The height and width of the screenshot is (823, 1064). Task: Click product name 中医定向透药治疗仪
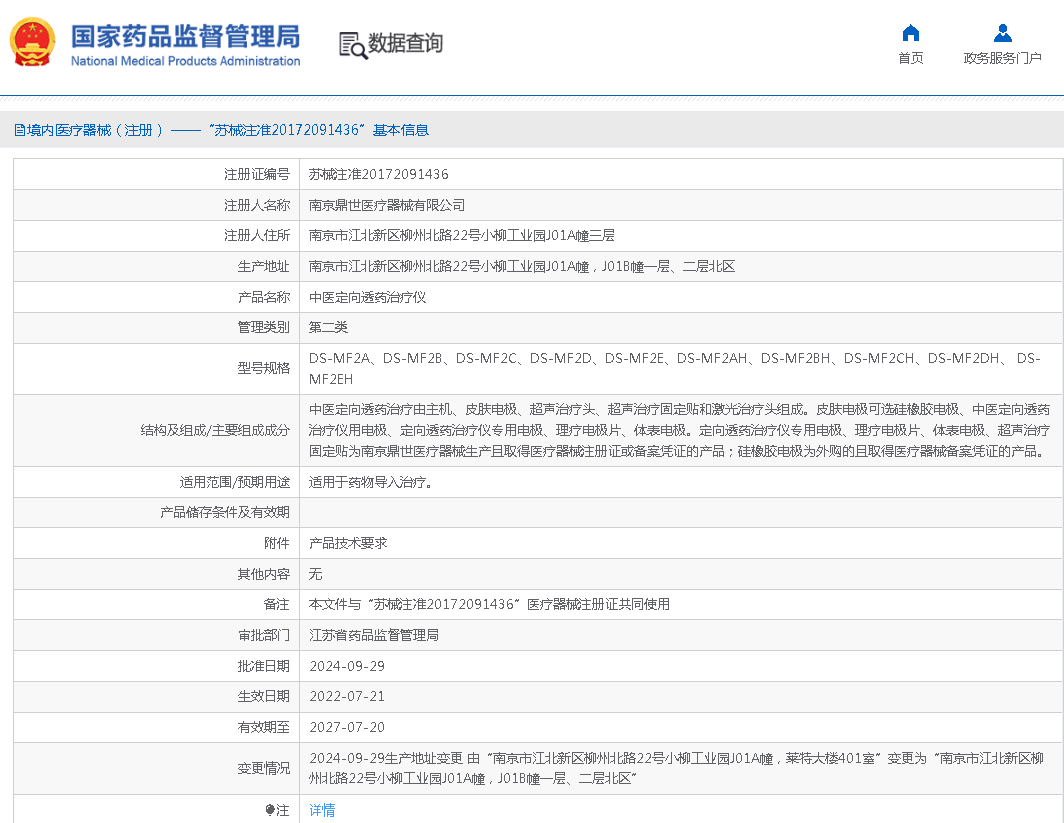coord(367,297)
